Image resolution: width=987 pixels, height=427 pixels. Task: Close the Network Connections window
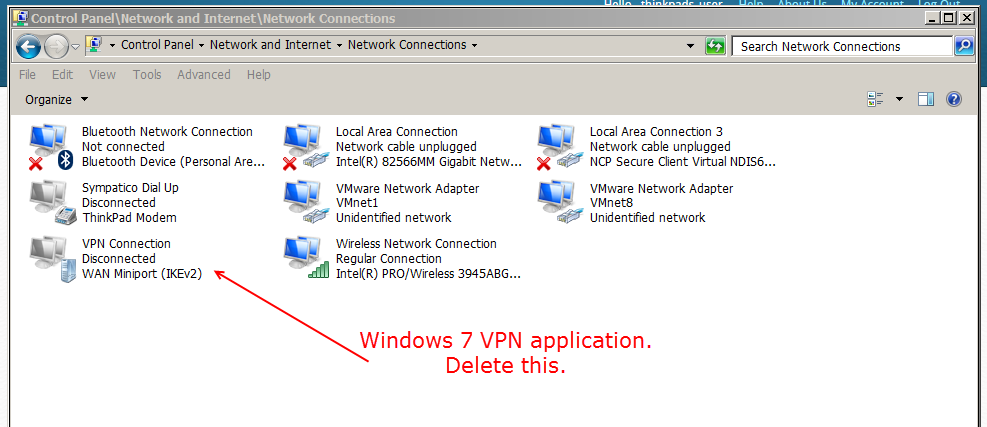point(966,18)
